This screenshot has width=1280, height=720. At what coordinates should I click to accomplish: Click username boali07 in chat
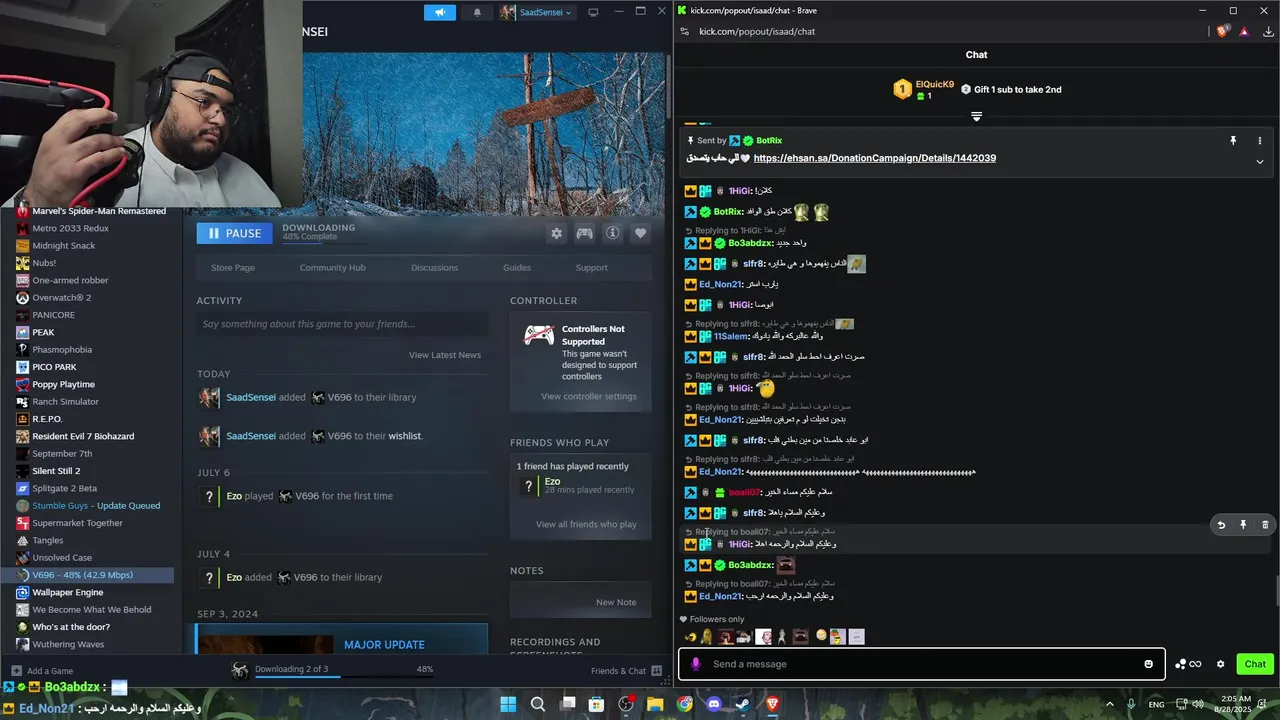744,492
